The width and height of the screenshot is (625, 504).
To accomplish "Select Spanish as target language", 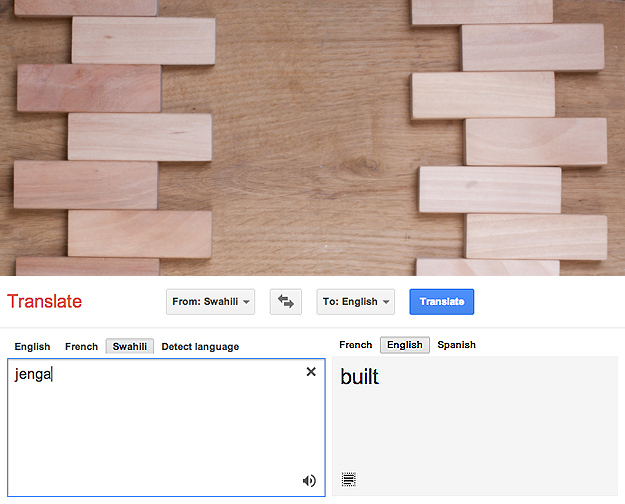I will click(456, 345).
